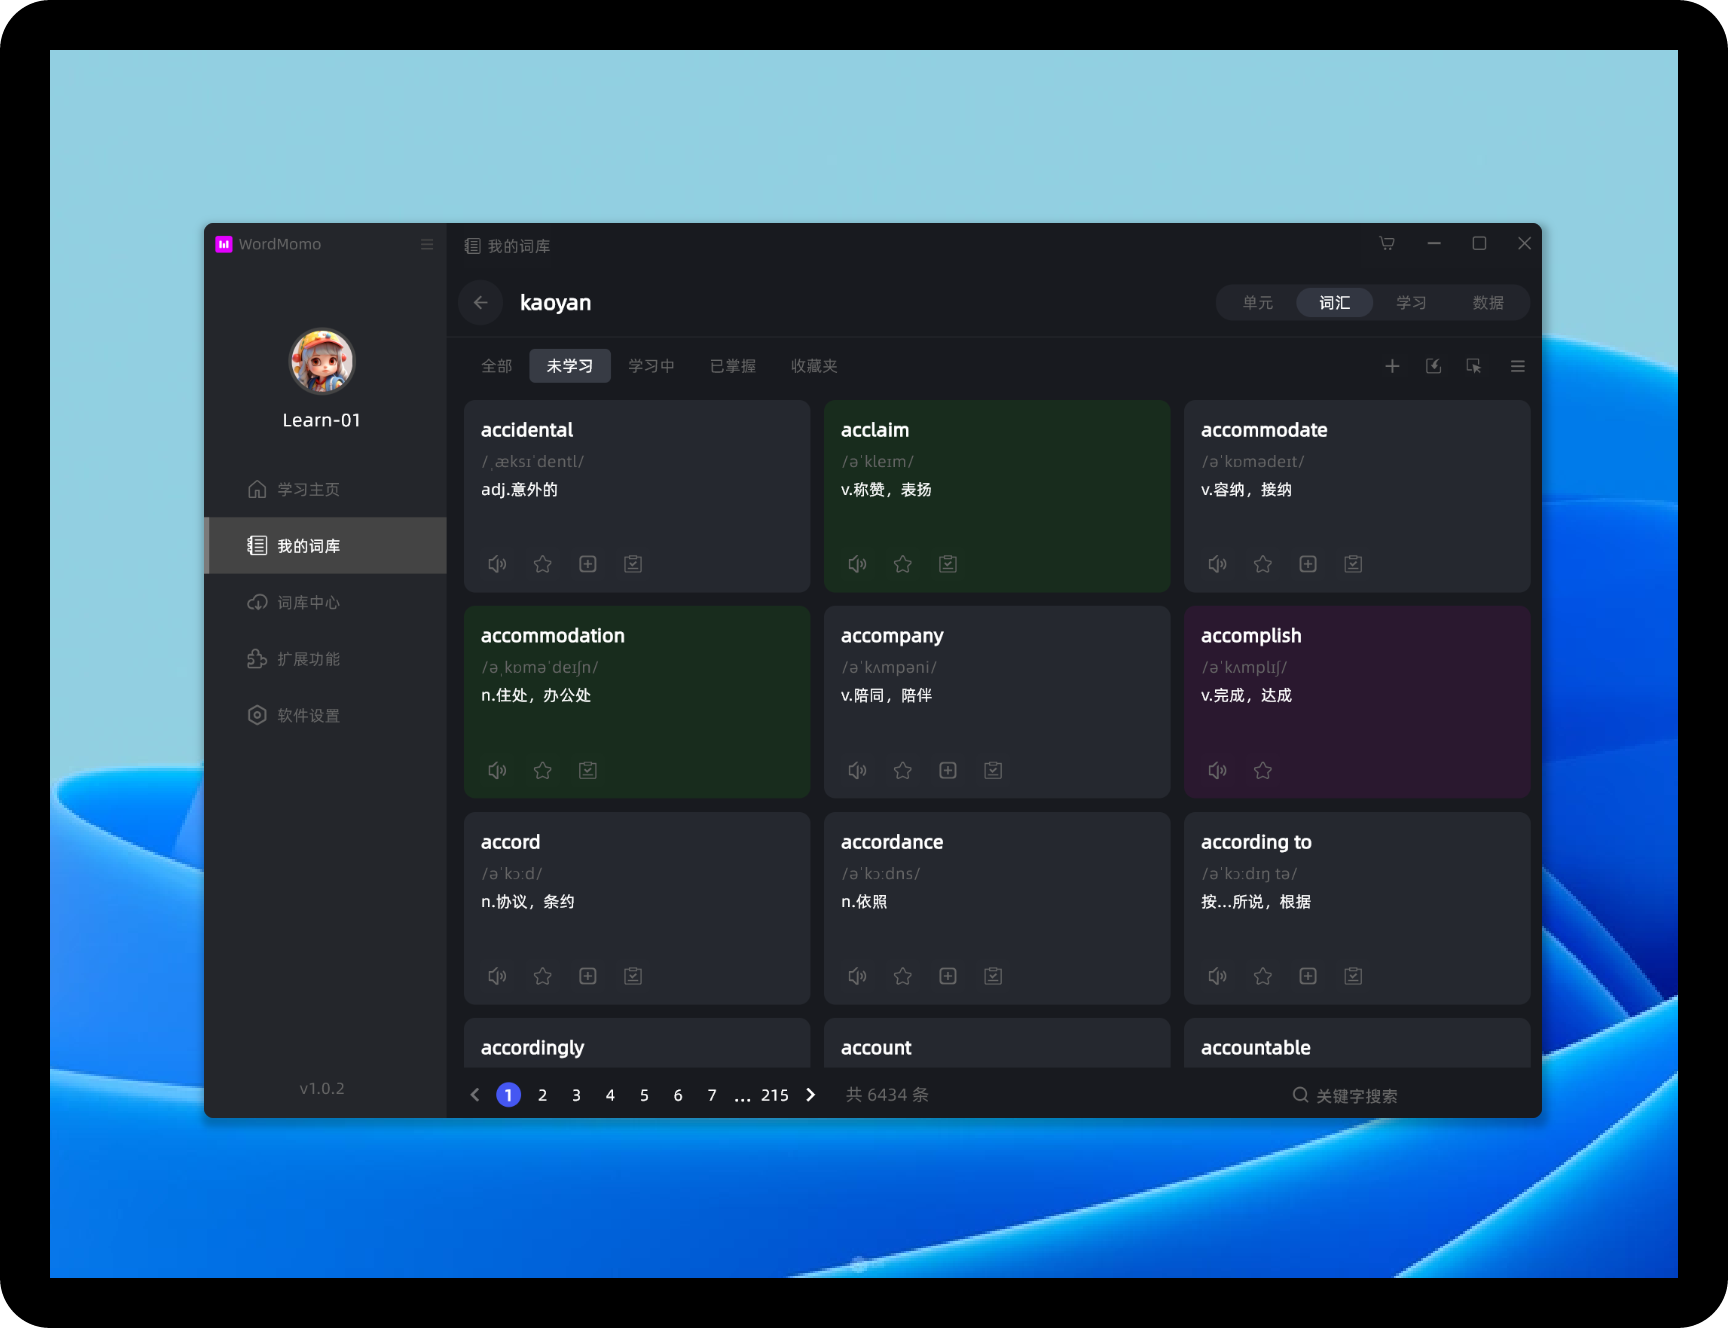Click the accountable word card title
This screenshot has height=1328, width=1728.
pyautogui.click(x=1256, y=1047)
